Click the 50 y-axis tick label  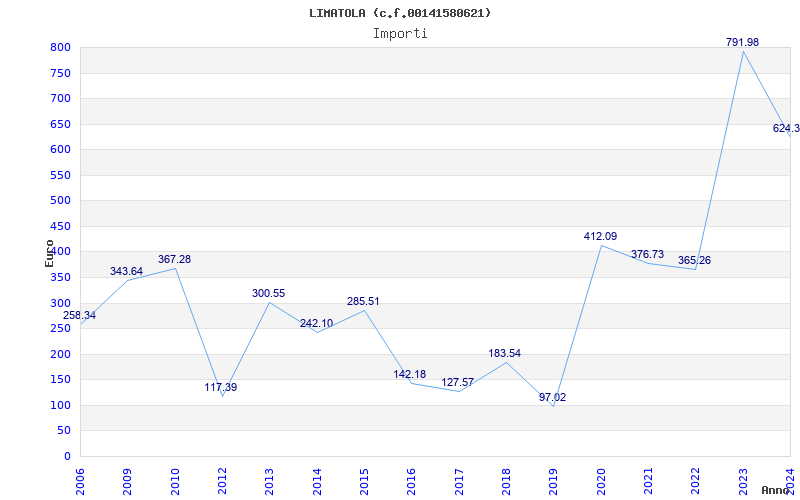[x=63, y=431]
